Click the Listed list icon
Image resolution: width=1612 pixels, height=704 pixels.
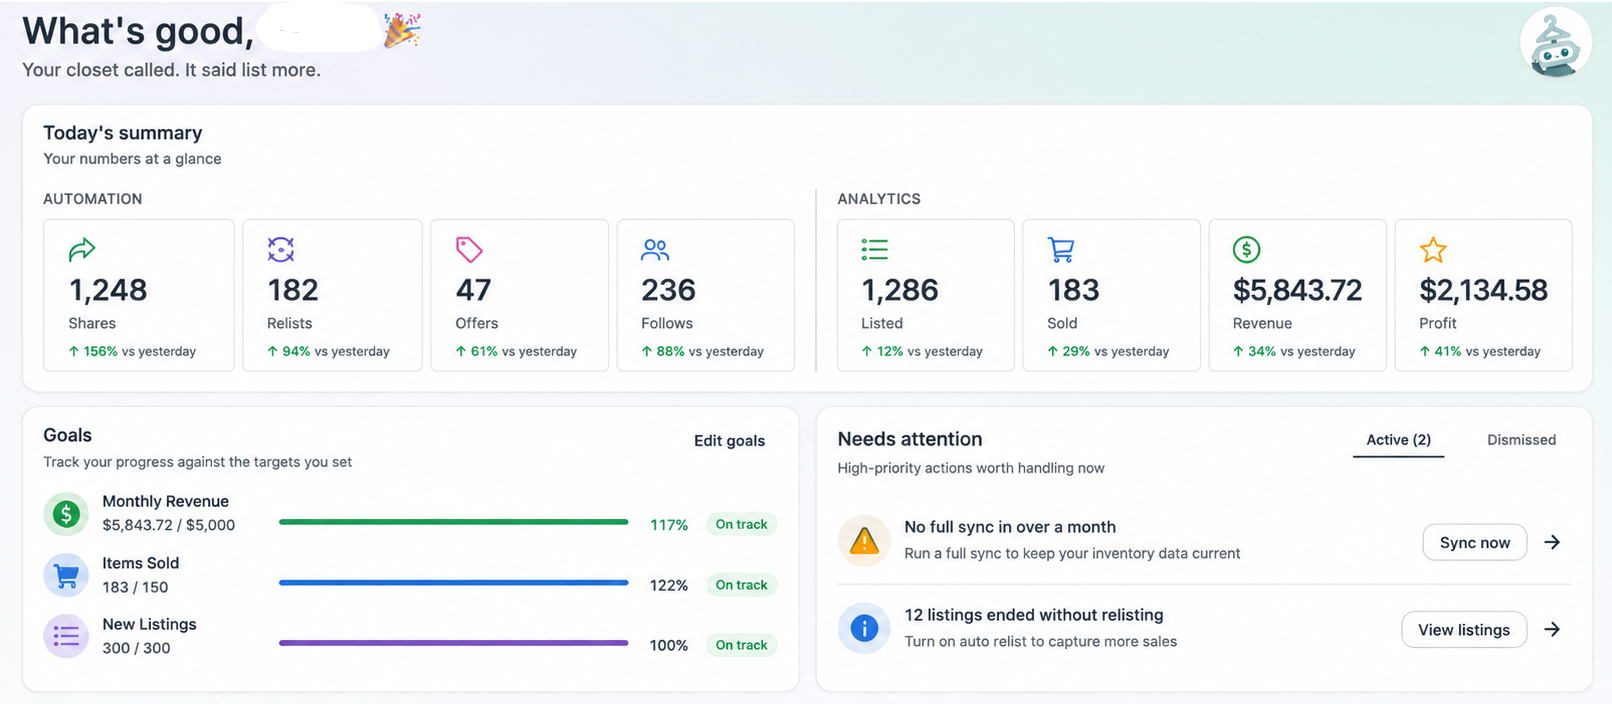pyautogui.click(x=875, y=249)
